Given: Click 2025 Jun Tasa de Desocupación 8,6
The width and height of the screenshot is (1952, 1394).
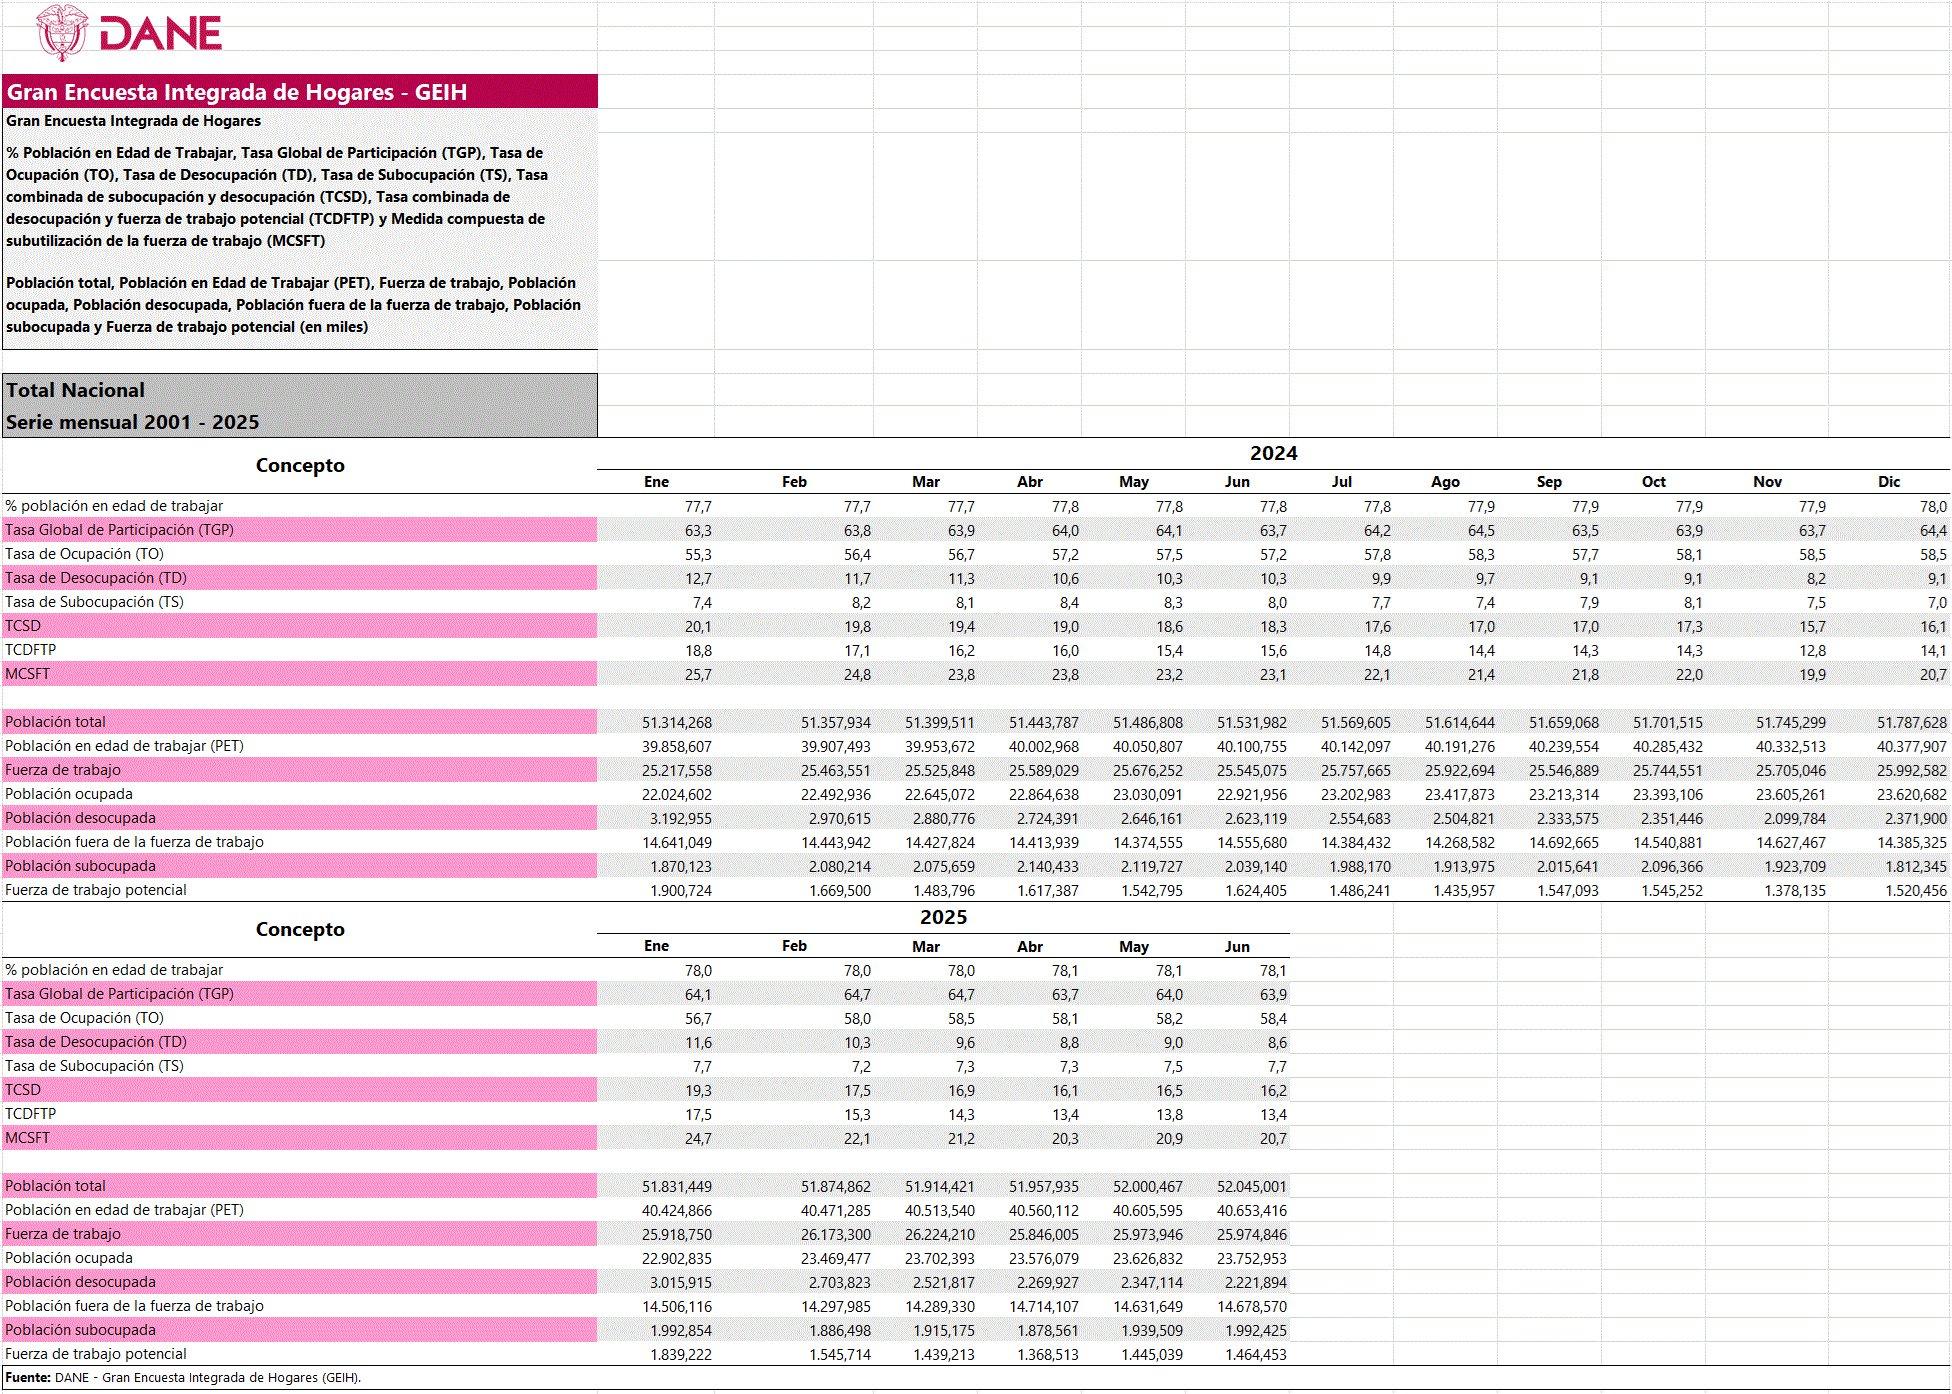Looking at the screenshot, I should point(1277,1043).
